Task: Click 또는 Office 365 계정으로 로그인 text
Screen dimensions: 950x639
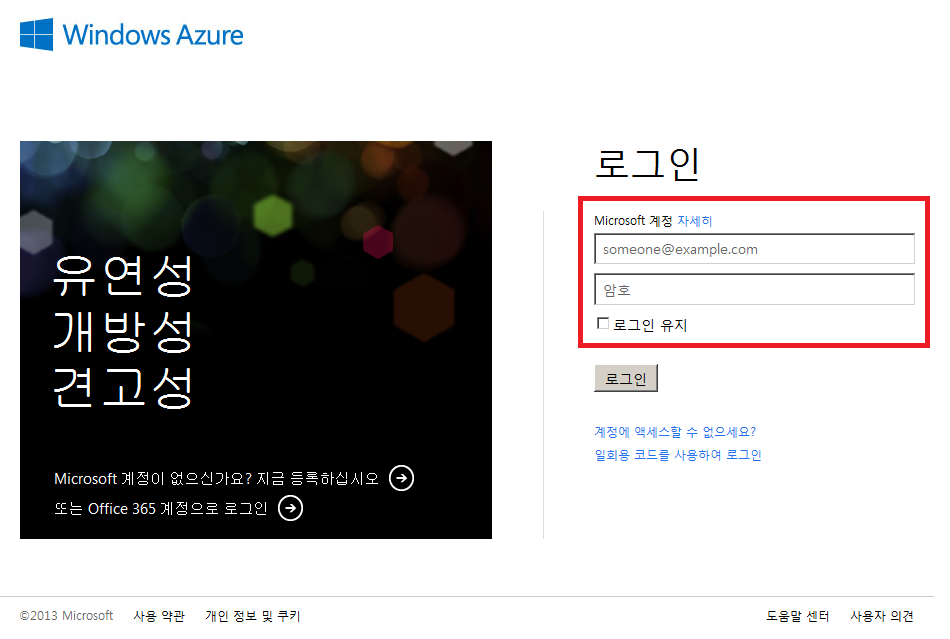Action: tap(161, 508)
